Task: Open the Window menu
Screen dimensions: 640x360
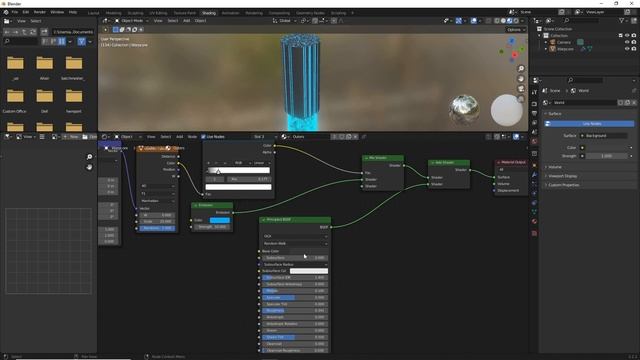Action: point(57,12)
